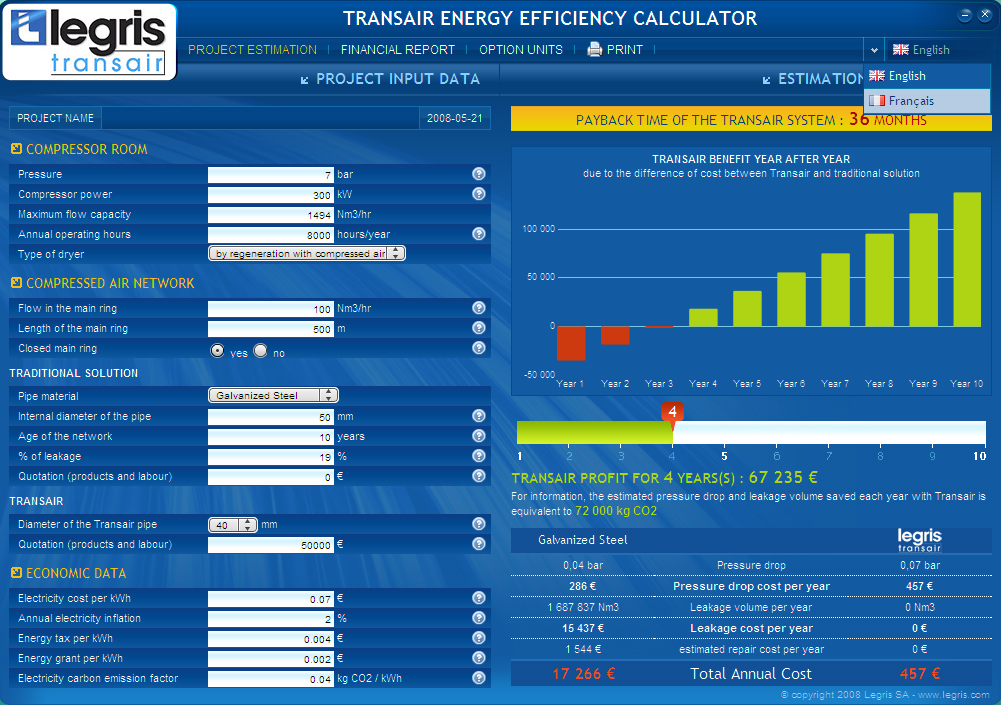Viewport: 1001px width, 705px height.
Task: Open the Type of dryer dropdown
Action: coord(306,254)
